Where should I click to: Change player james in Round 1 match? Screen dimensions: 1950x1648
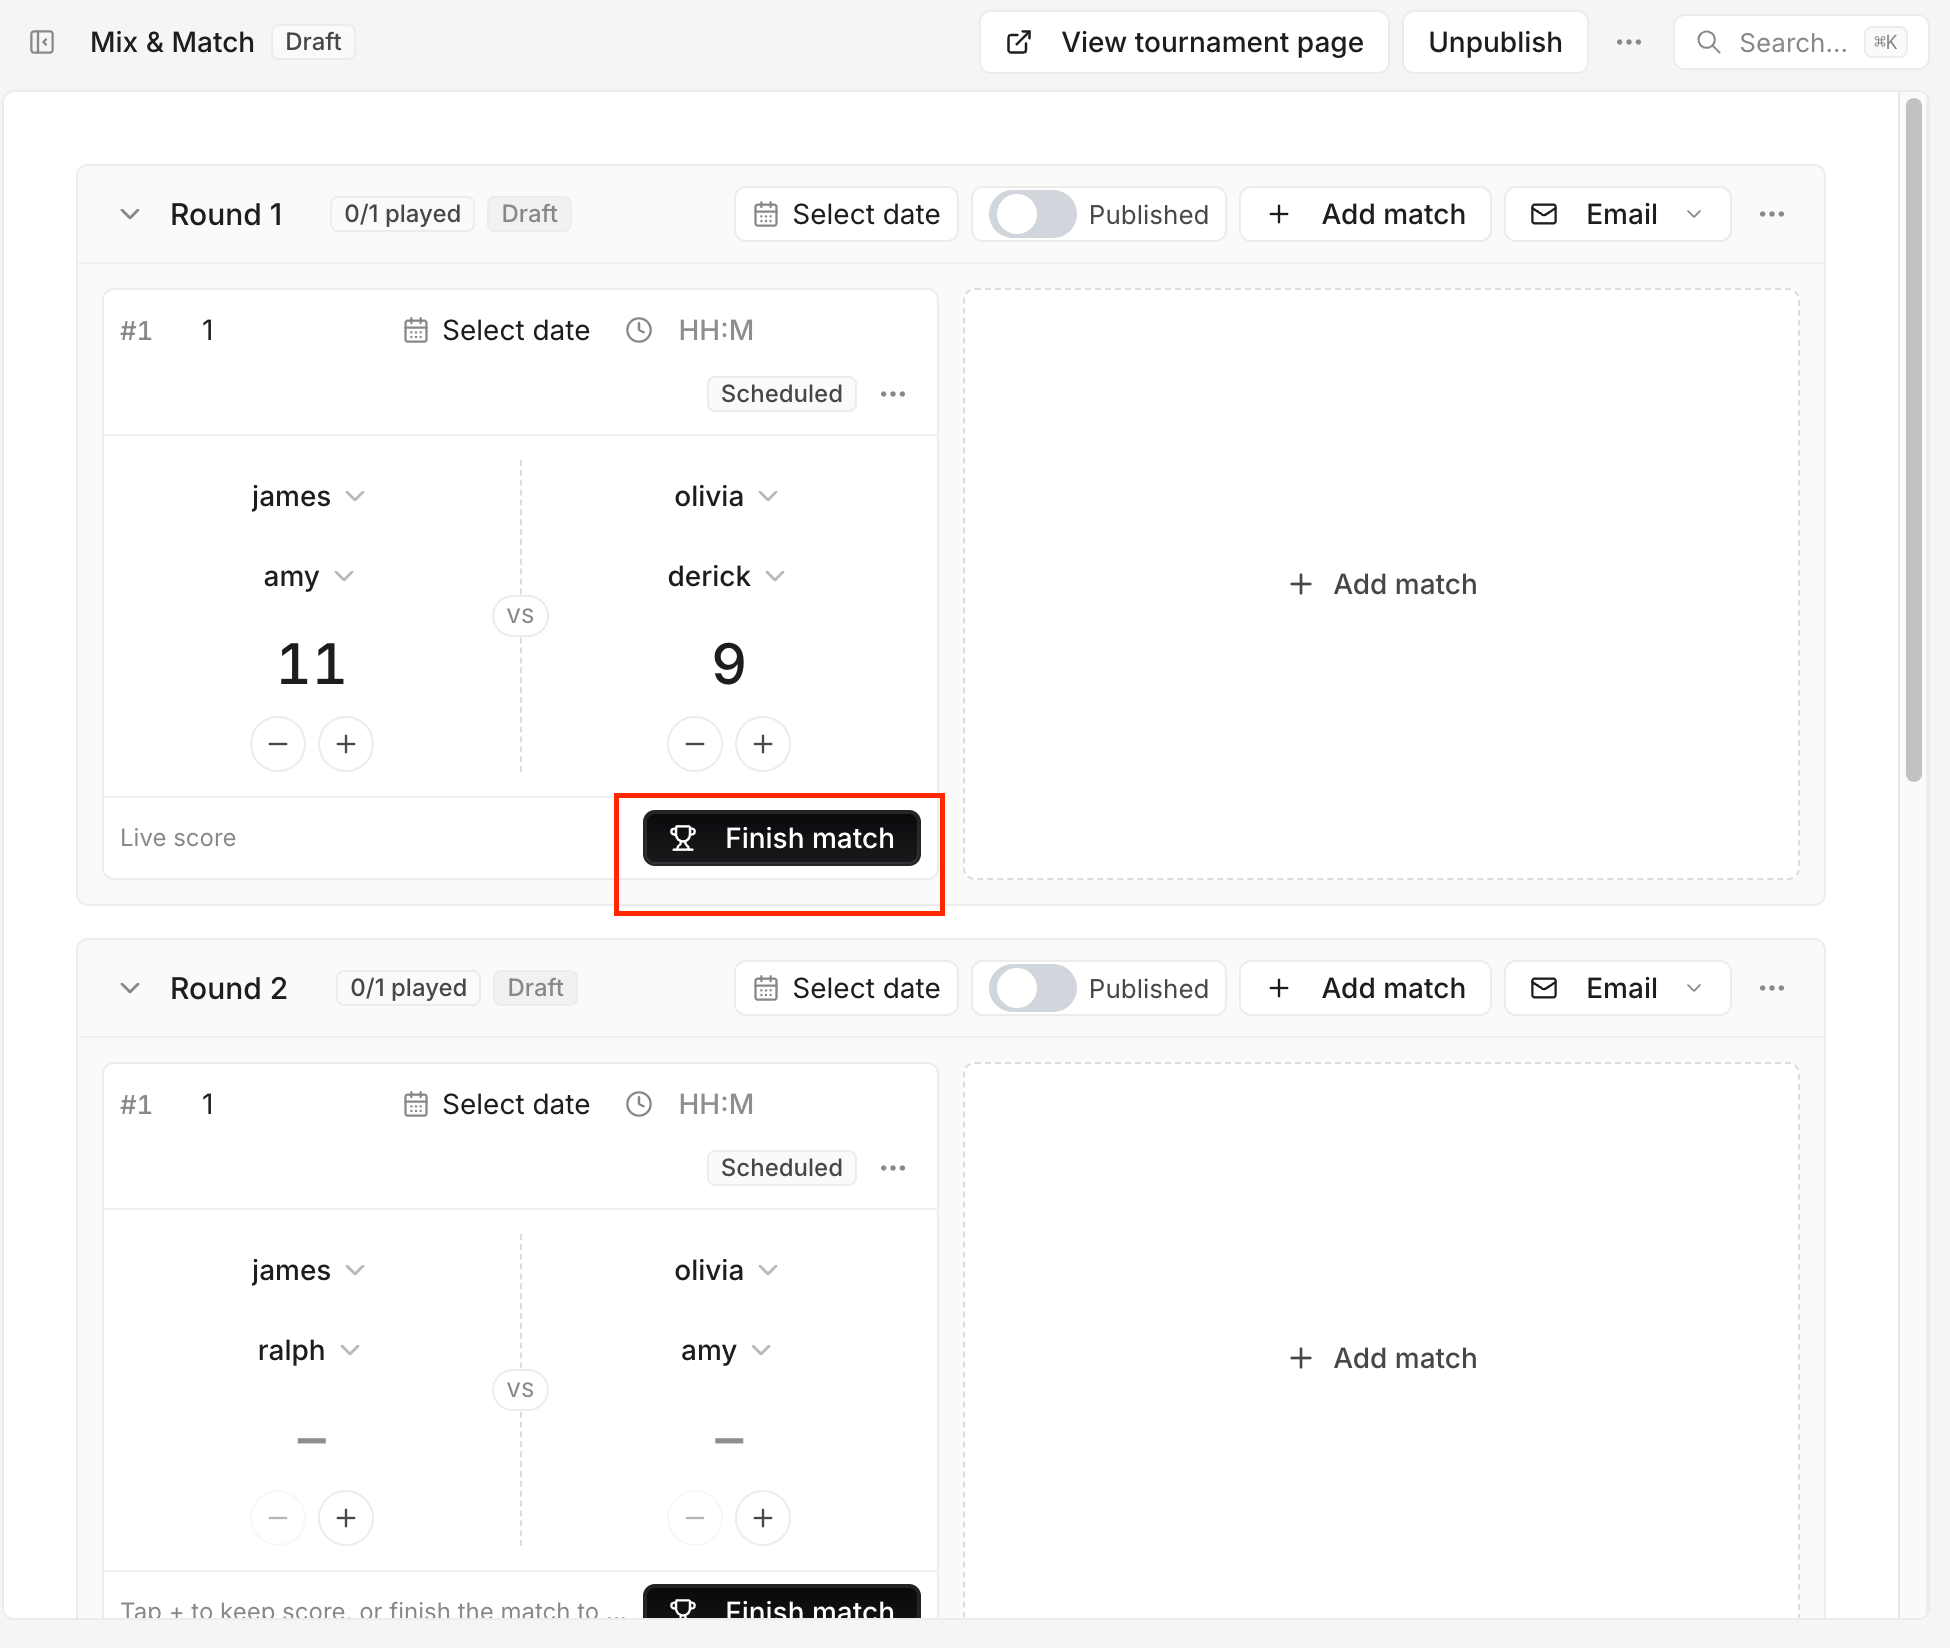point(308,496)
